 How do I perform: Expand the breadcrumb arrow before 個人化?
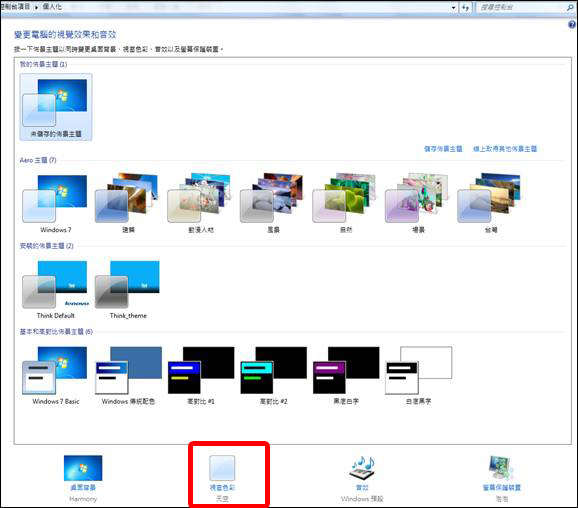click(x=36, y=7)
